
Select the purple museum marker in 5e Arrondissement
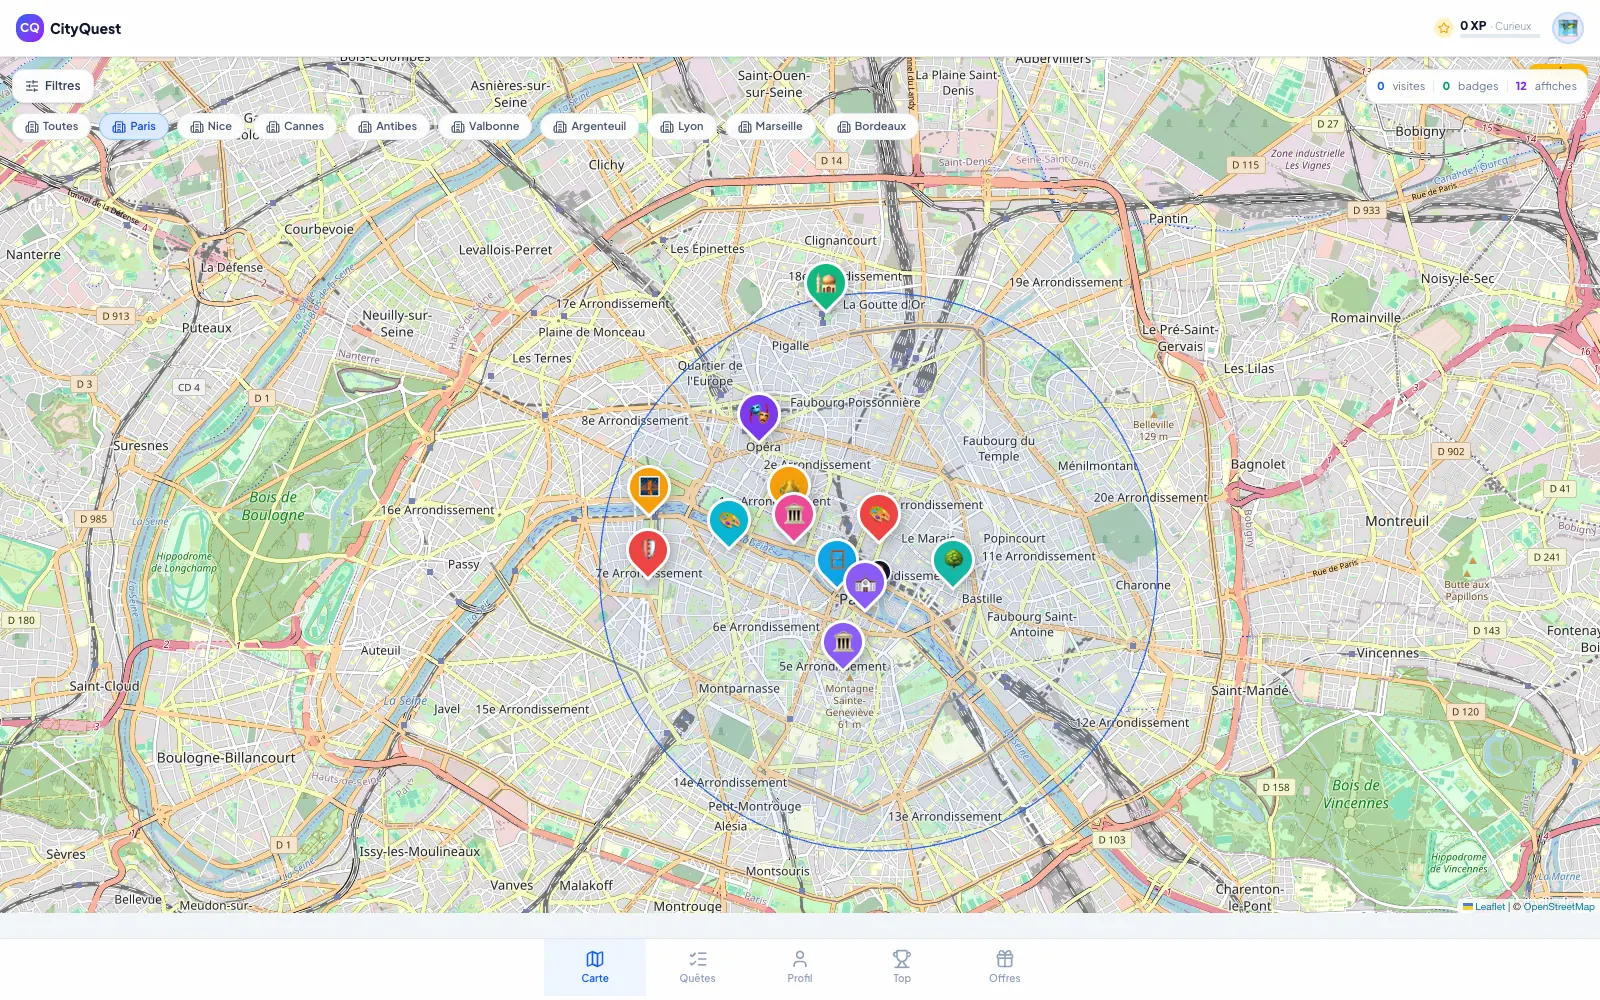843,644
